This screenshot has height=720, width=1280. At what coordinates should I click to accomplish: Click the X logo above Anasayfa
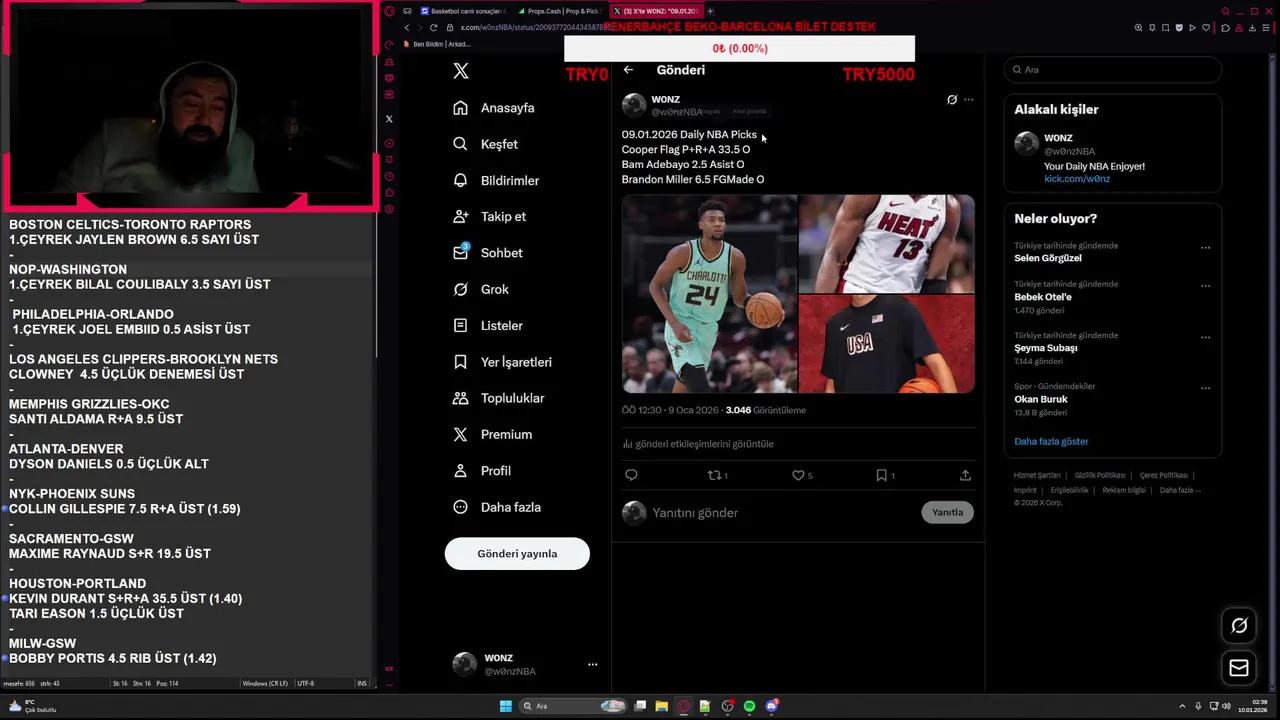(x=460, y=71)
